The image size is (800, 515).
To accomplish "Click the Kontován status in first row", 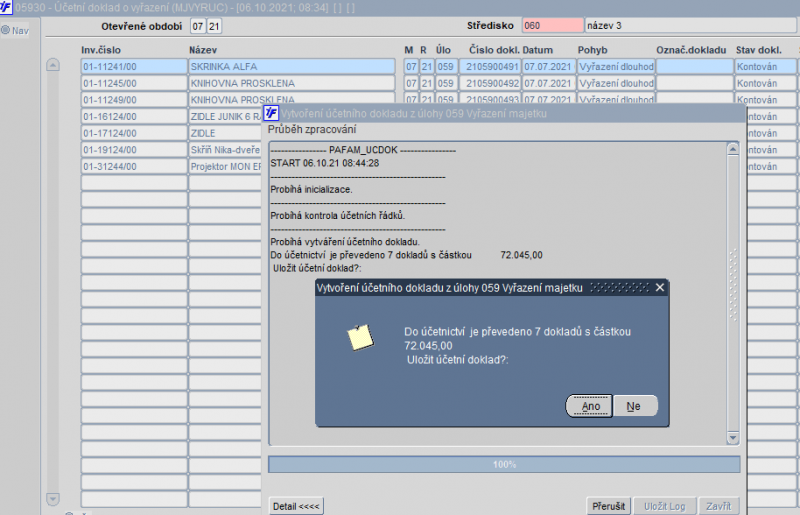I will coord(765,66).
